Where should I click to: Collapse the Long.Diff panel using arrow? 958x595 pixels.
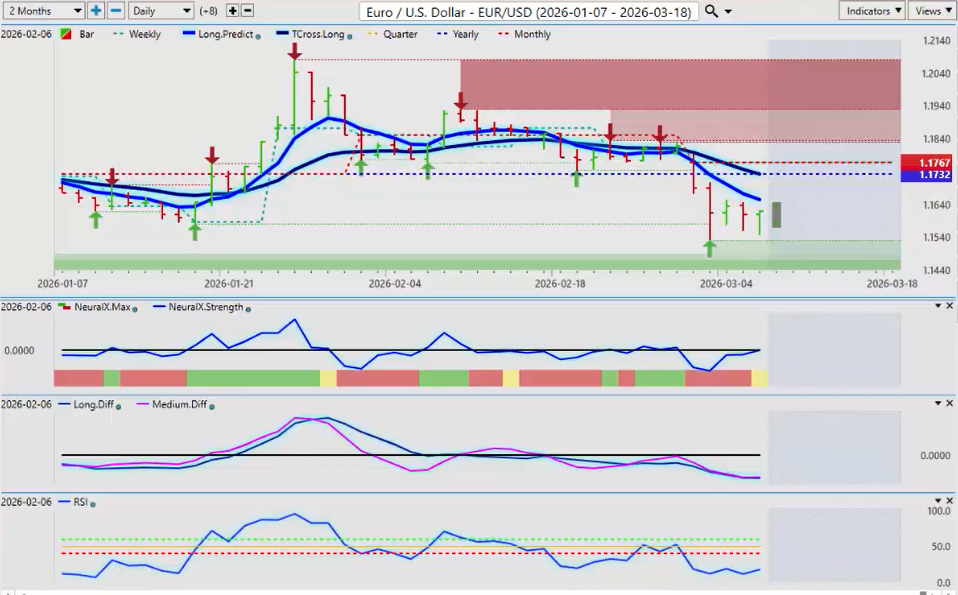click(937, 403)
